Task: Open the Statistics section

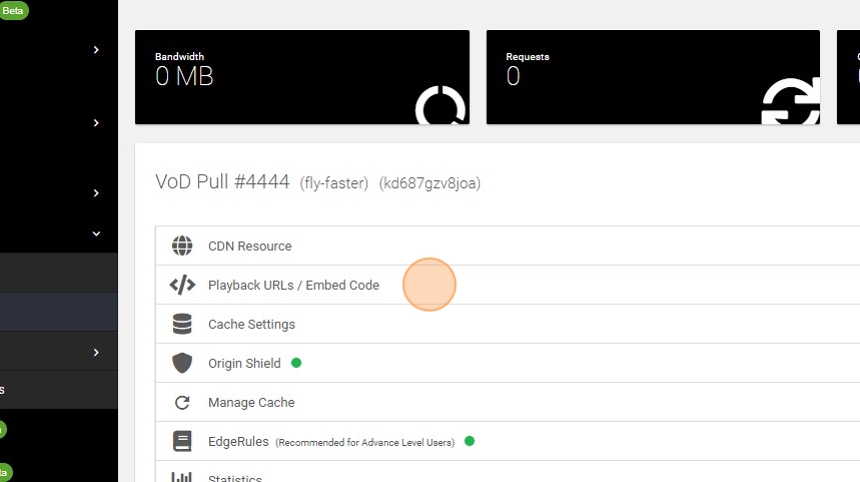Action: pyautogui.click(x=507, y=472)
